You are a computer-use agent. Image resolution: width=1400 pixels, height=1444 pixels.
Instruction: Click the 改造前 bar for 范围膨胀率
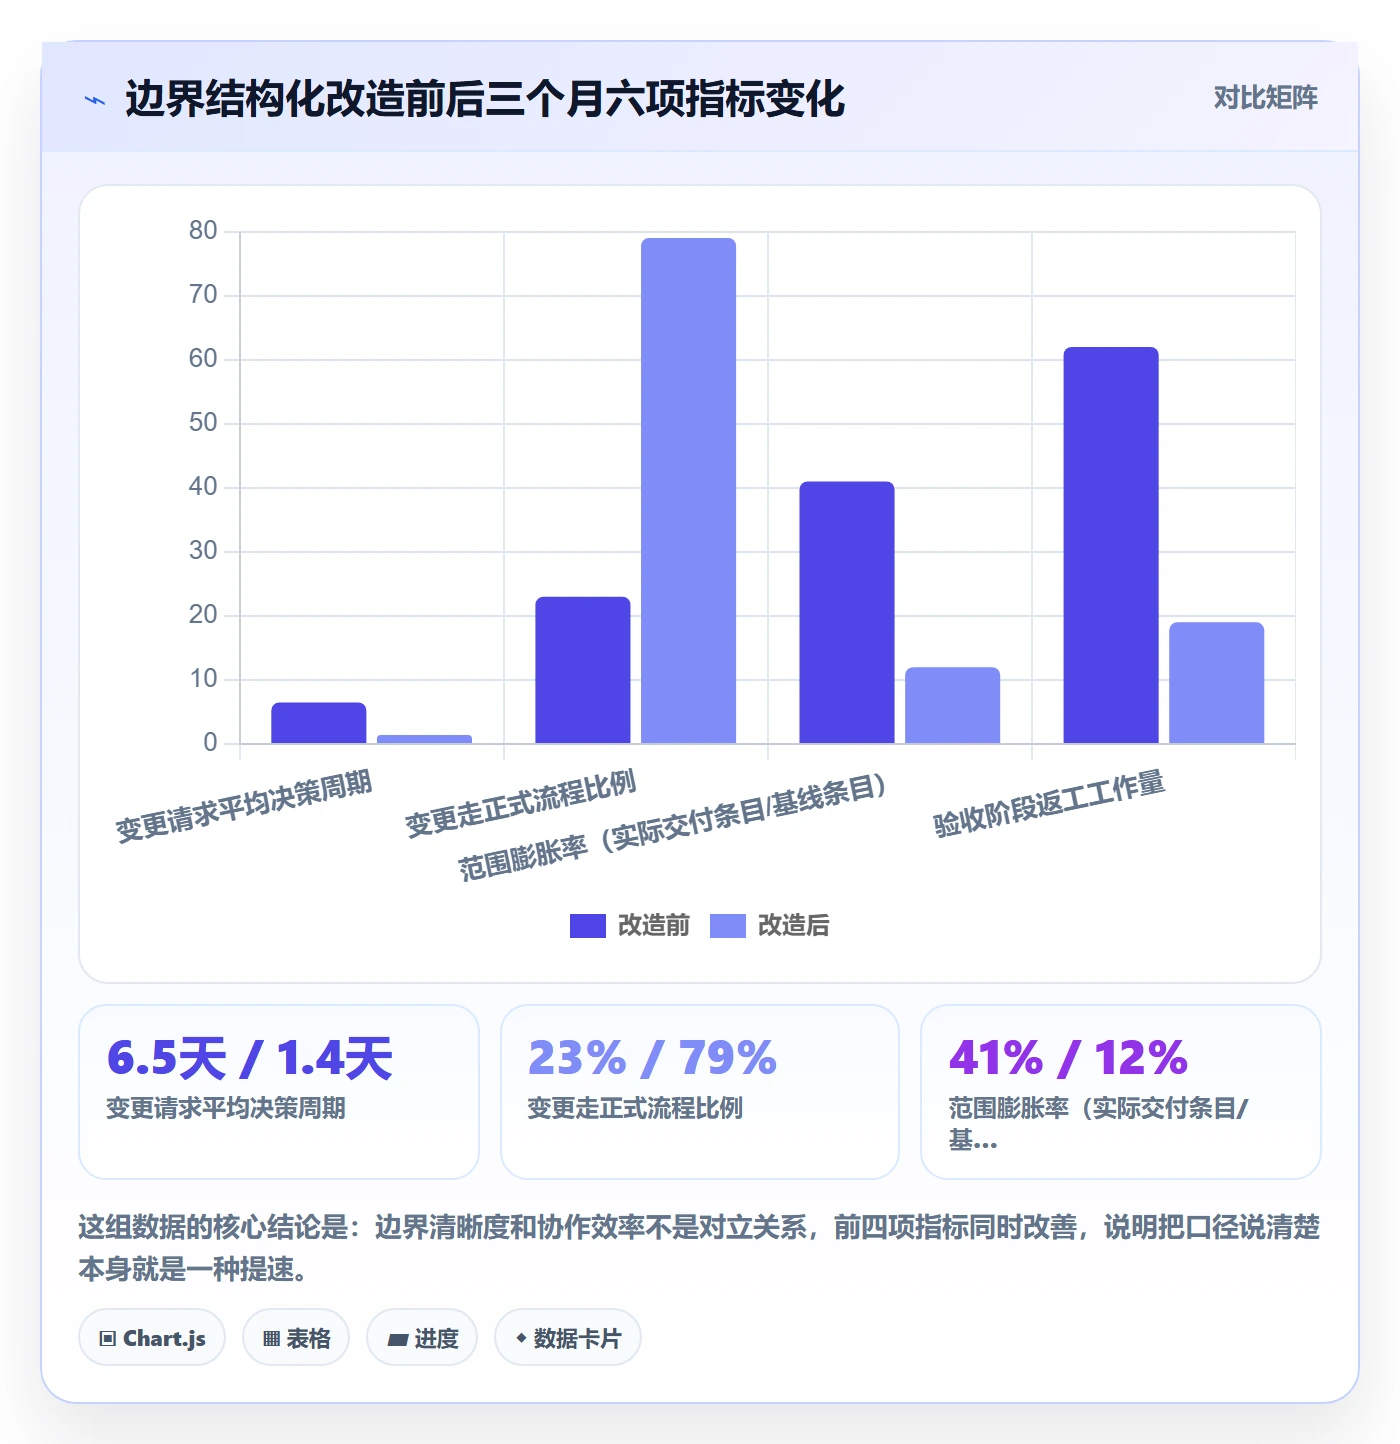(847, 612)
